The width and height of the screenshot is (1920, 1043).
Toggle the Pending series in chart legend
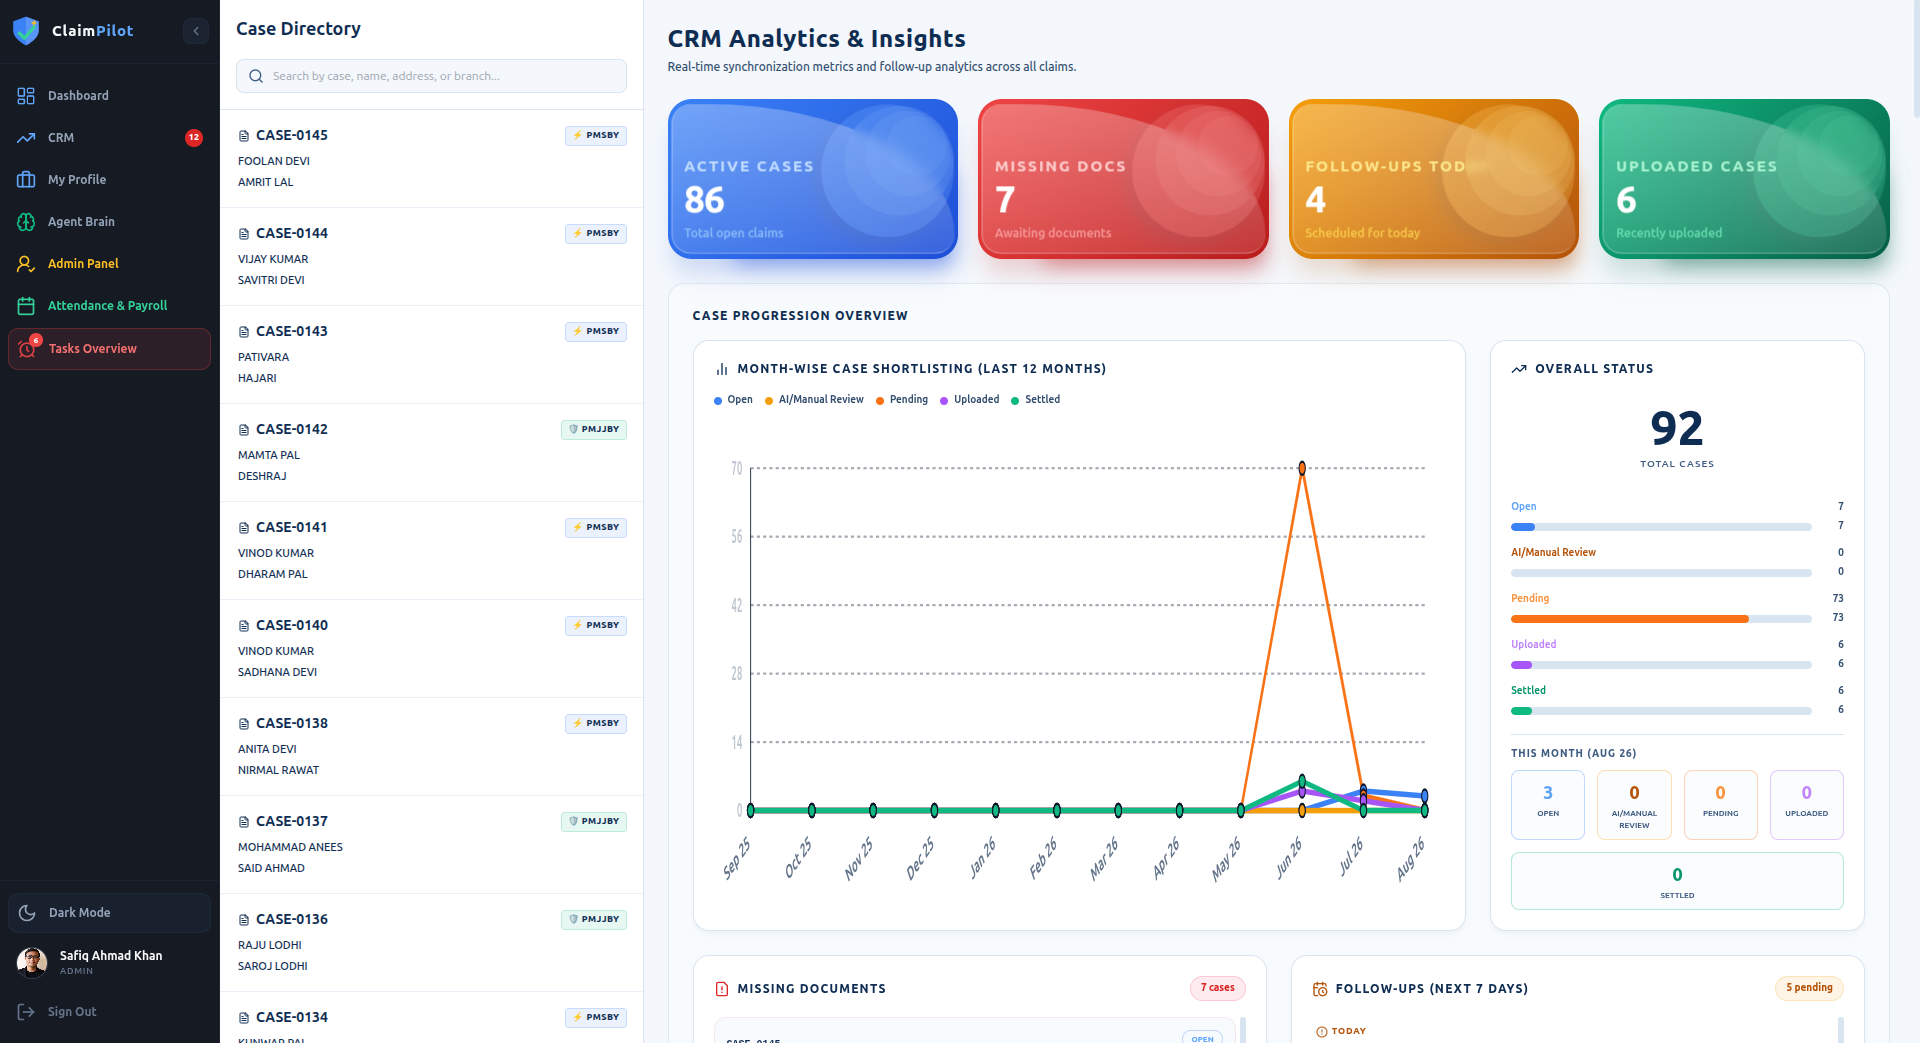point(902,400)
